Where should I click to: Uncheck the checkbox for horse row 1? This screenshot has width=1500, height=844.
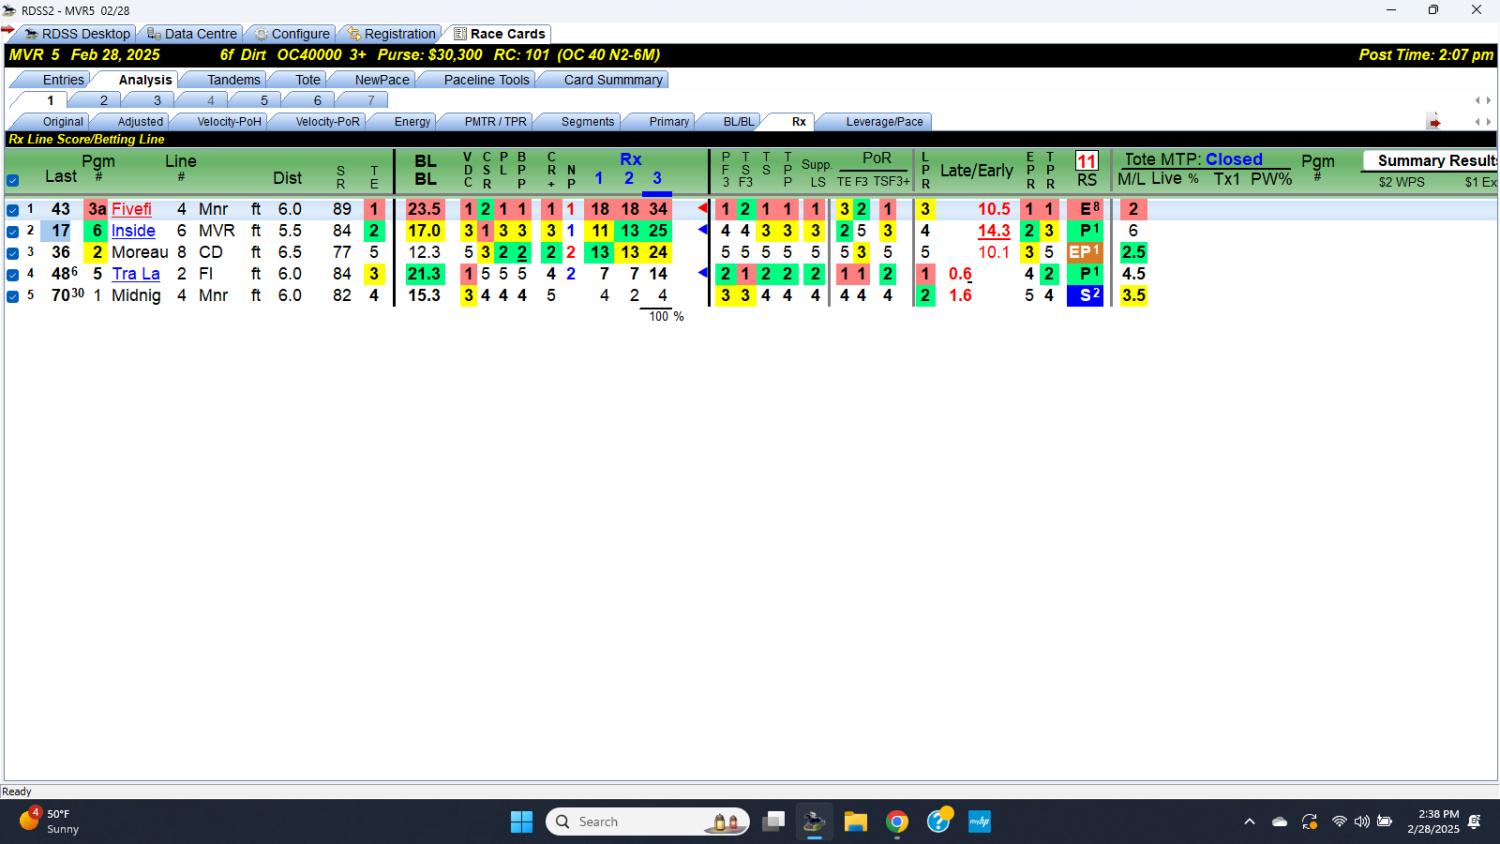13,210
